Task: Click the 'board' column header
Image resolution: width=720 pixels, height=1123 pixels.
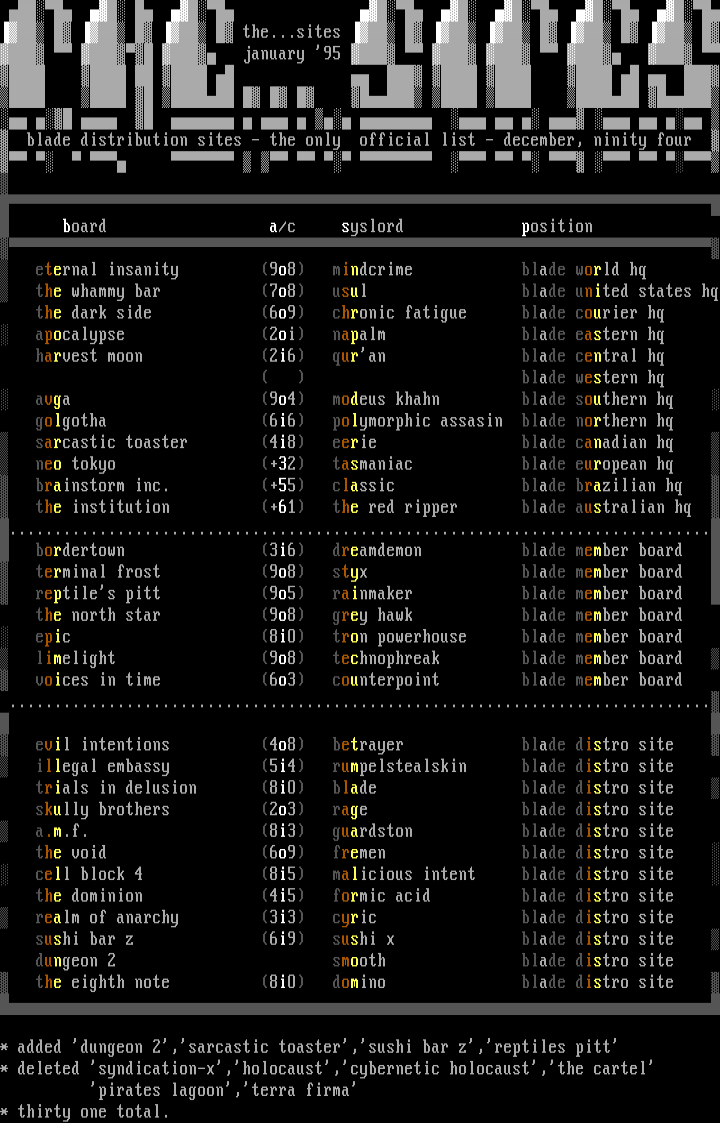Action: [84, 227]
